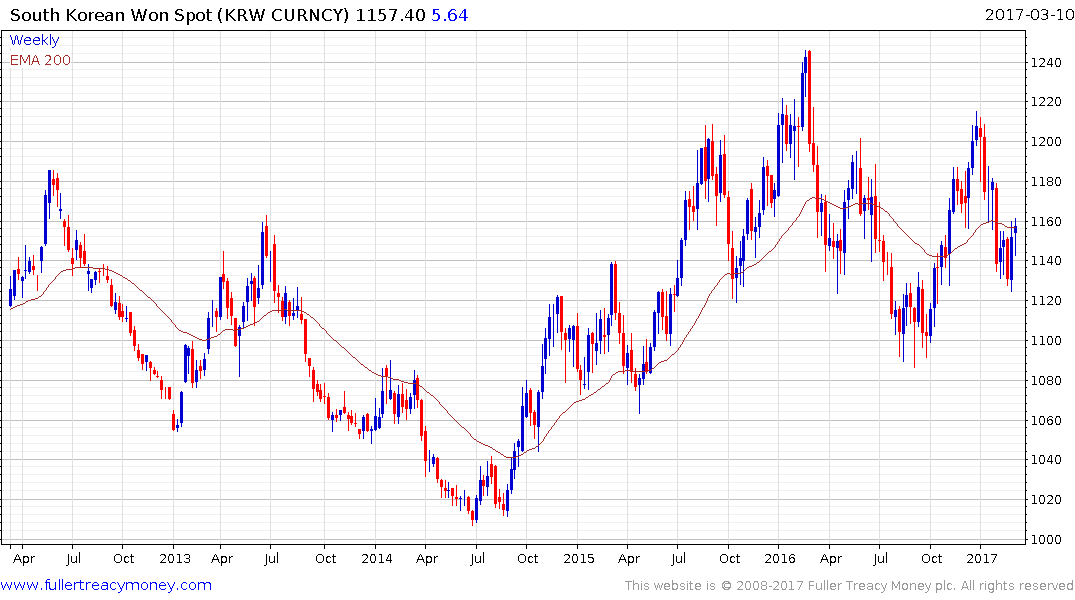This screenshot has height=600, width=1075.
Task: Click the 1220 price axis label
Action: [1046, 102]
